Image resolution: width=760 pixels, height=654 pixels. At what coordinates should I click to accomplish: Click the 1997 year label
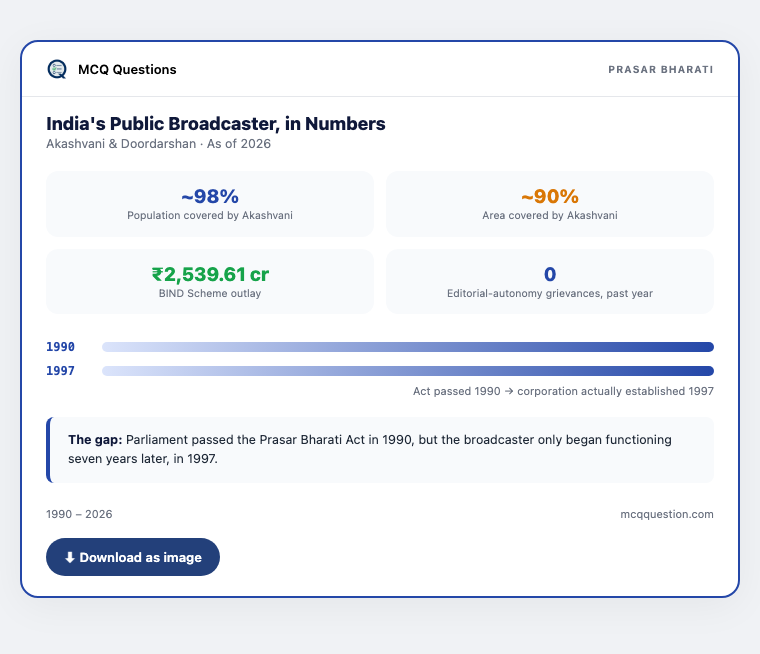click(61, 371)
